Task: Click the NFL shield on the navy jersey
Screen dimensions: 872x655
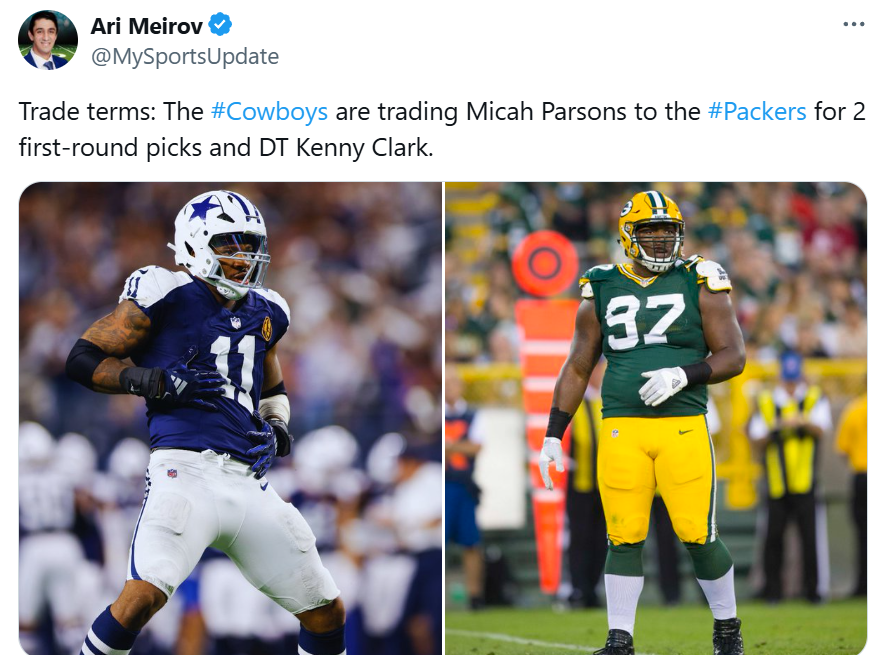Action: click(x=236, y=322)
